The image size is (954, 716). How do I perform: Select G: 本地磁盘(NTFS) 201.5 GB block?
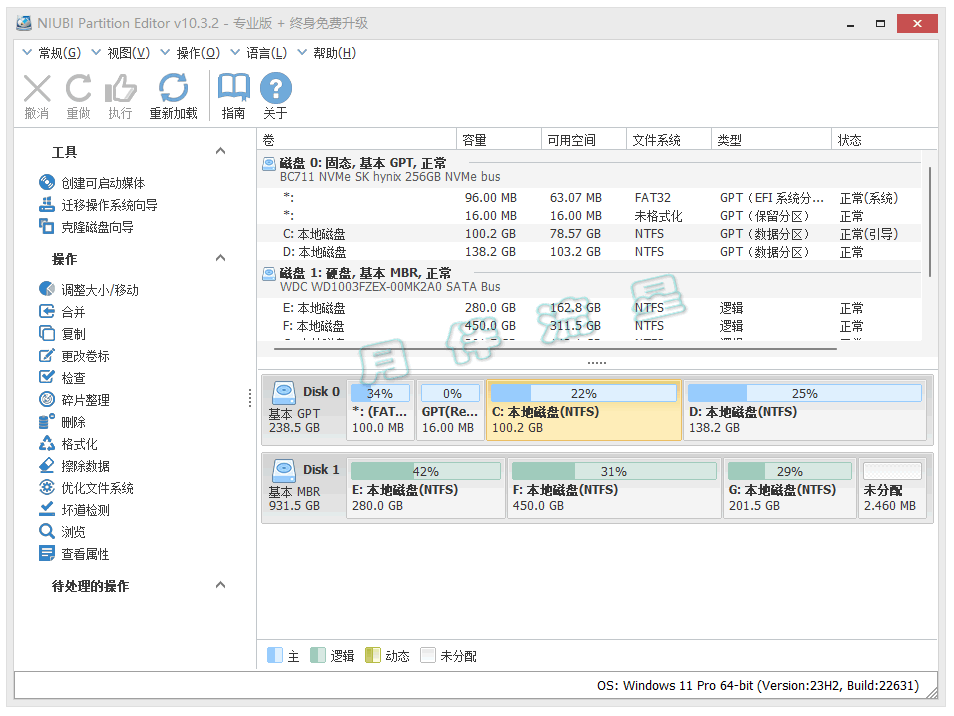[789, 488]
